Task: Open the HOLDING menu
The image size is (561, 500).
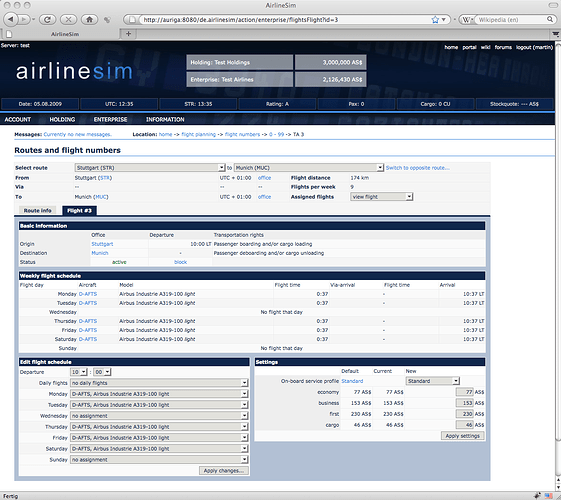Action: pos(62,119)
